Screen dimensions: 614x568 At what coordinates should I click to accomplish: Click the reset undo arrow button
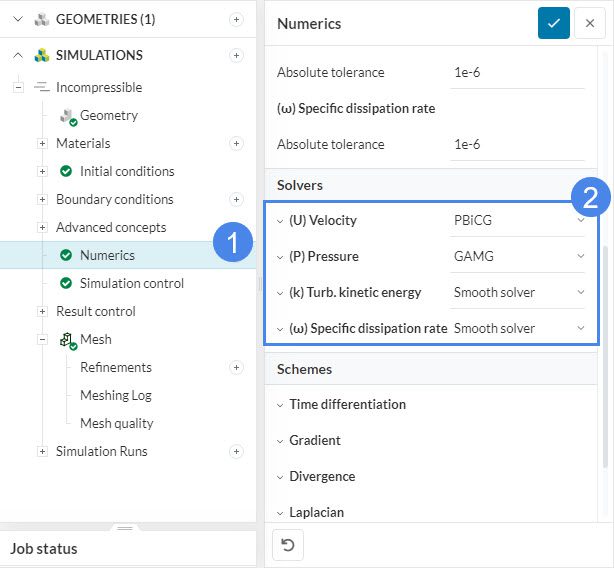pos(288,545)
